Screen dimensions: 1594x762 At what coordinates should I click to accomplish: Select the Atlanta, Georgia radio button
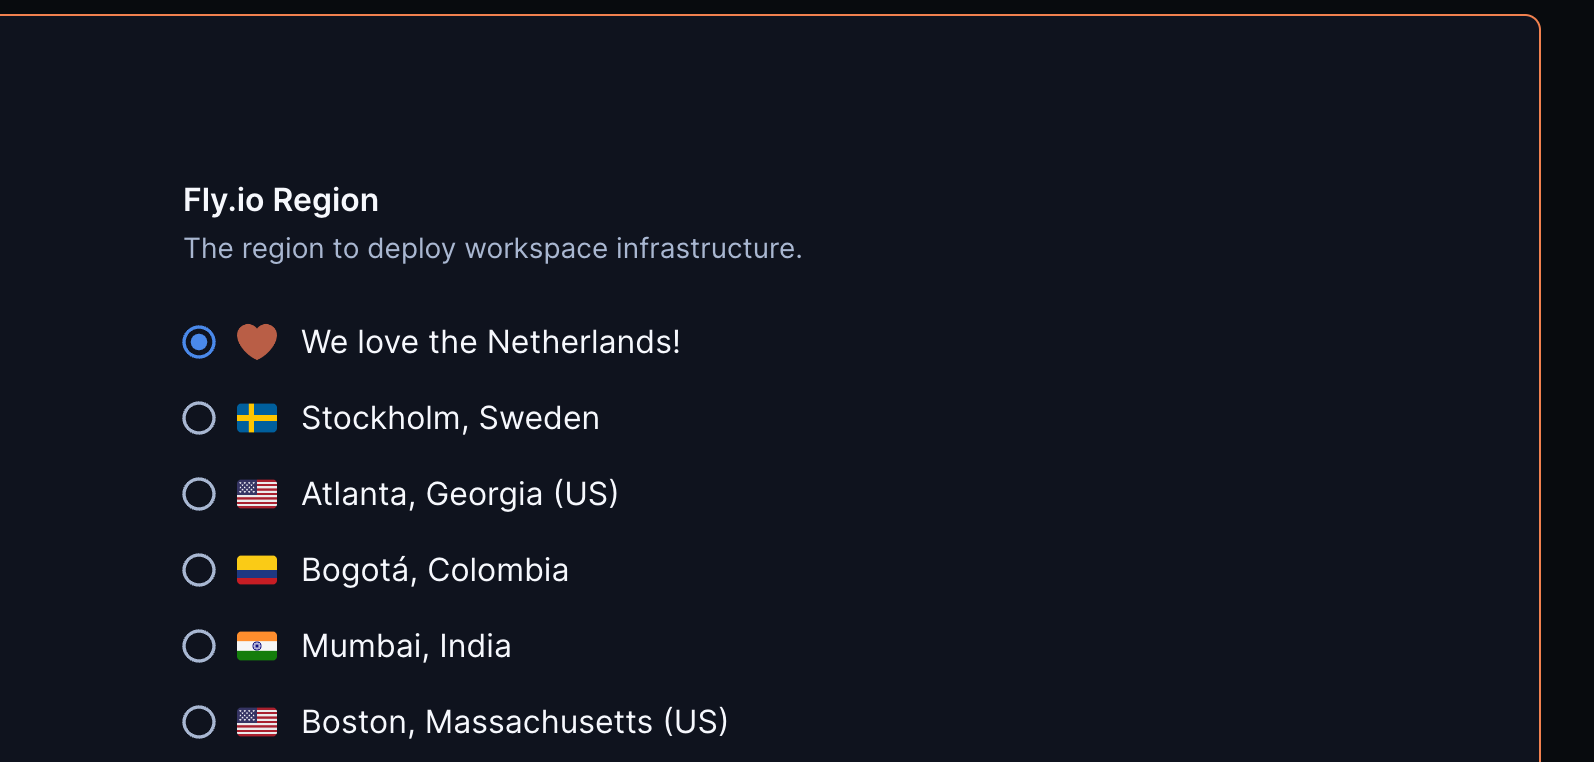pyautogui.click(x=199, y=494)
